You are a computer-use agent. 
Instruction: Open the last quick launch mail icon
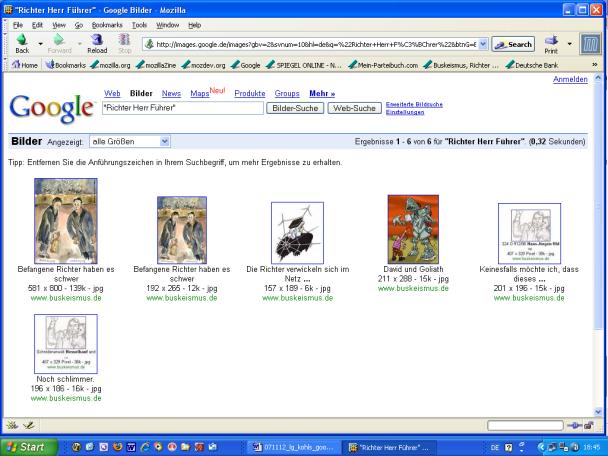[213, 447]
